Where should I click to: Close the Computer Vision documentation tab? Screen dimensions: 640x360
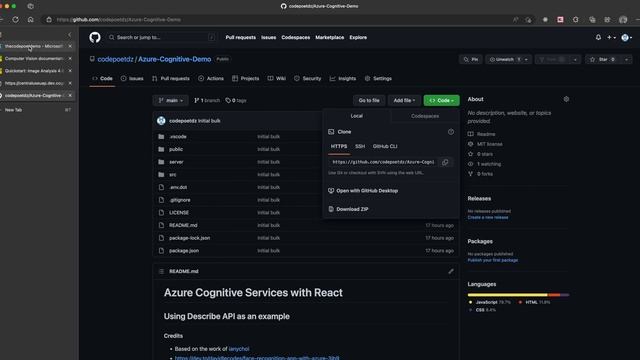click(70, 58)
